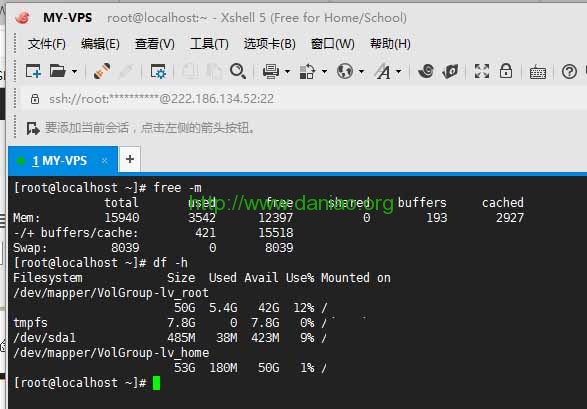Image resolution: width=587 pixels, height=409 pixels.
Task: Click the buffers value 193
Action: coord(437,218)
